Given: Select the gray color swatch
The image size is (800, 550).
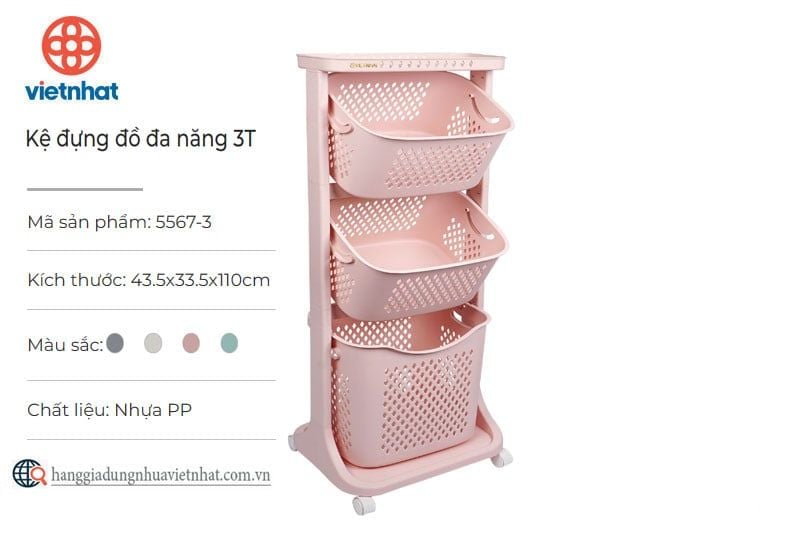Looking at the screenshot, I should 115,343.
